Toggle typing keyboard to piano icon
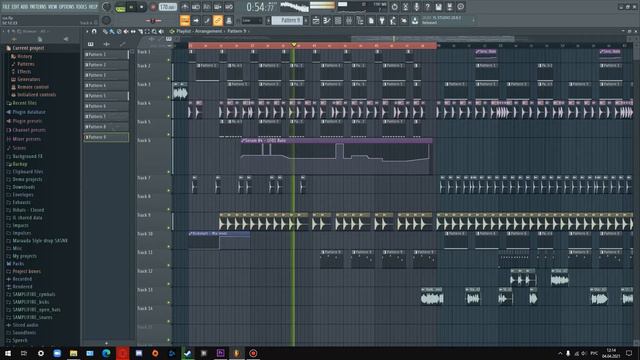 pos(185,20)
